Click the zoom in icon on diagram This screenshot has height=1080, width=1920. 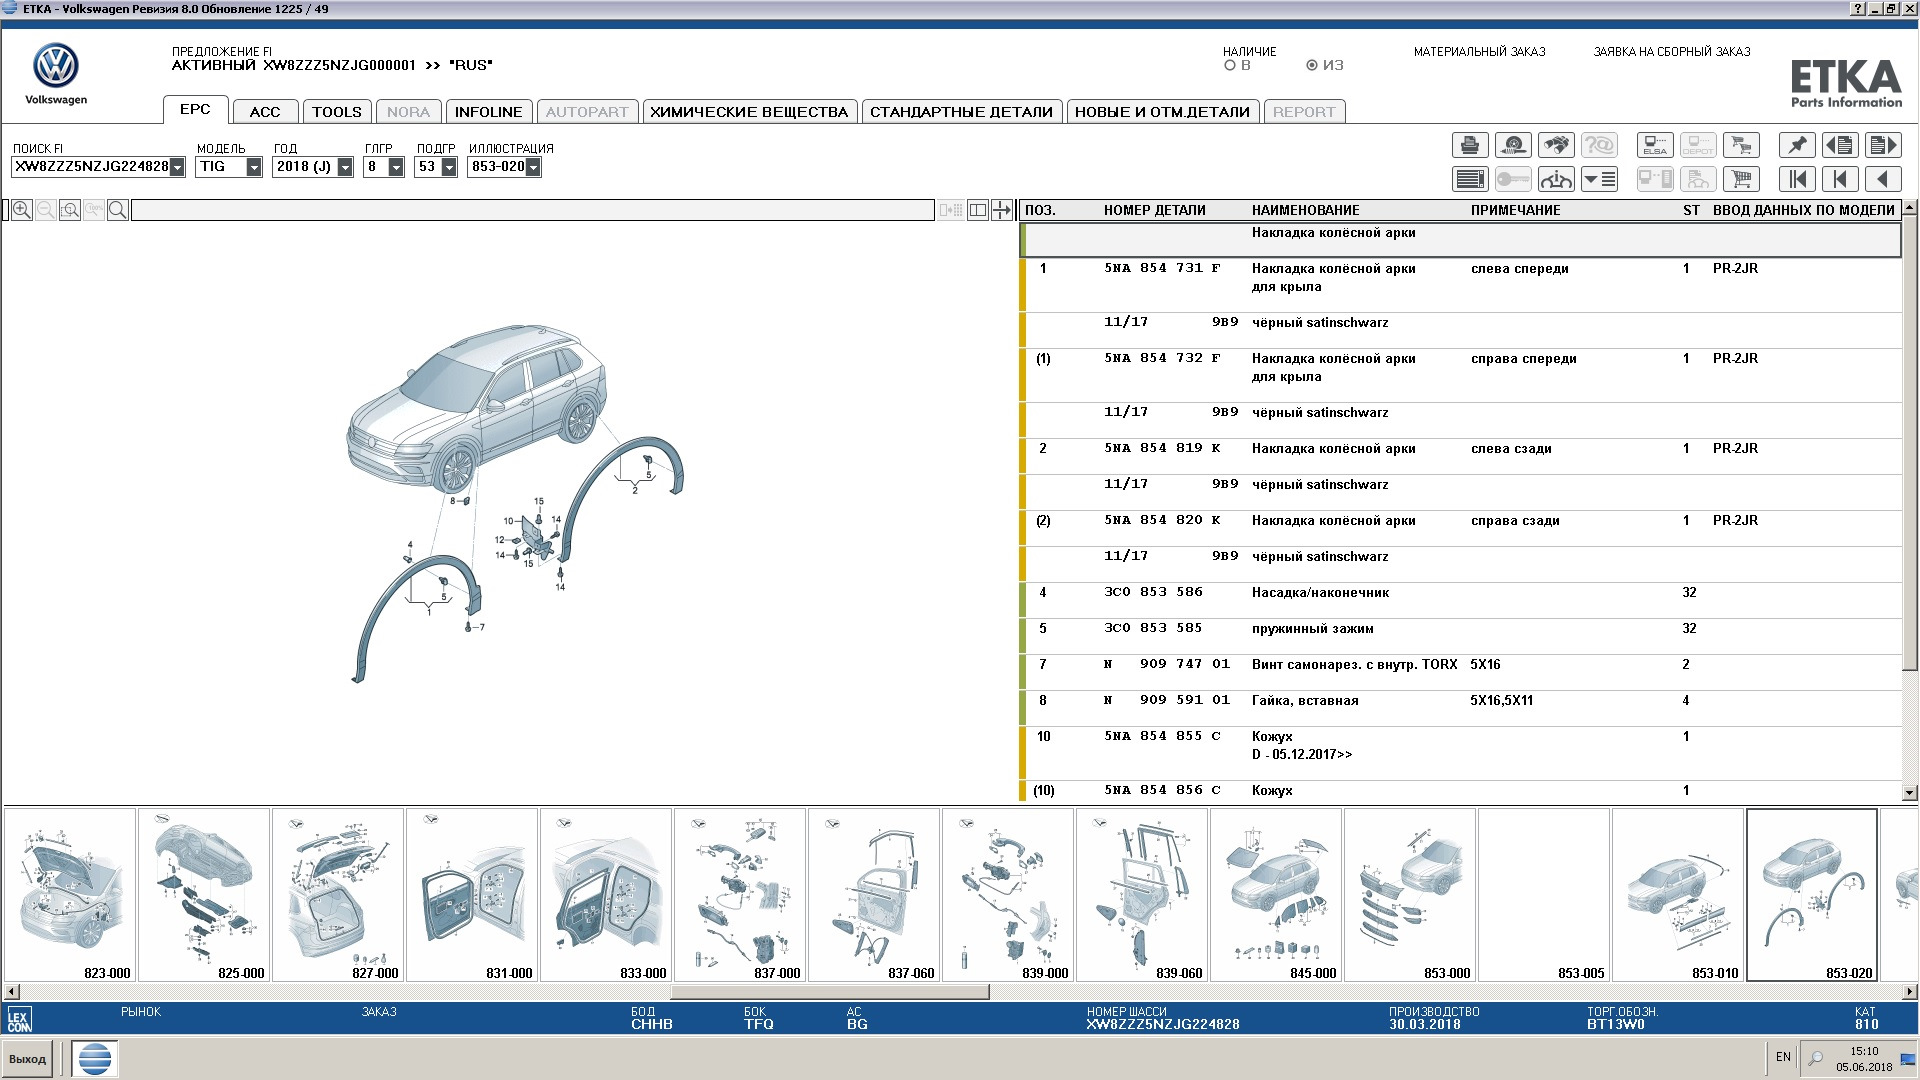(24, 208)
